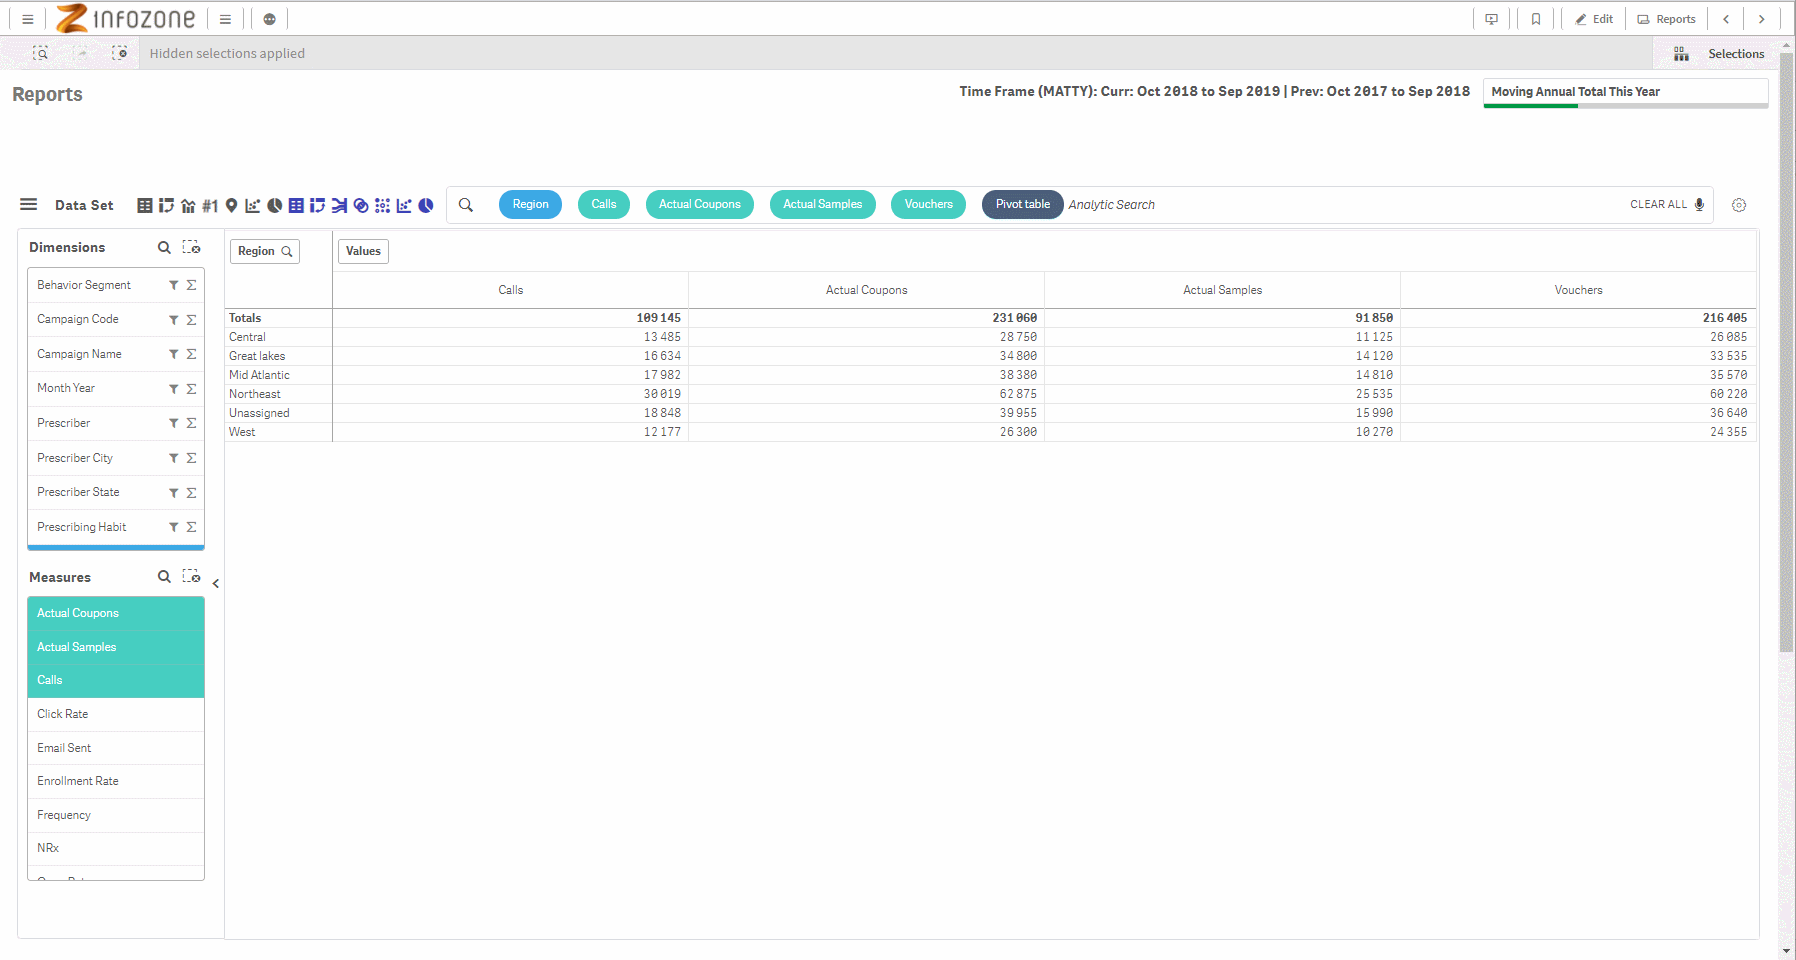The height and width of the screenshot is (960, 1796).
Task: Select the gray pivot table icon
Action: (166, 205)
